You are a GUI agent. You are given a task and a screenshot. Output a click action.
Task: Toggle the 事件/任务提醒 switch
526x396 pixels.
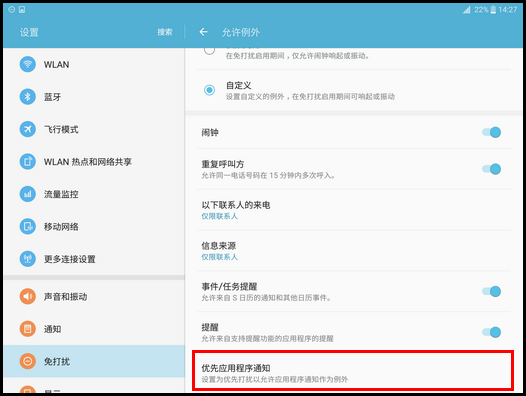[x=491, y=291]
